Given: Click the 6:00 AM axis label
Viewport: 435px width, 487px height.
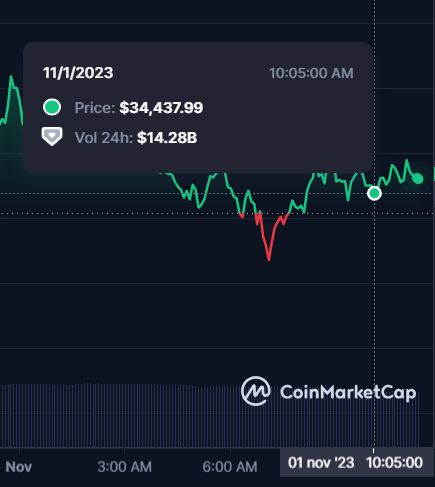Looking at the screenshot, I should [230, 467].
